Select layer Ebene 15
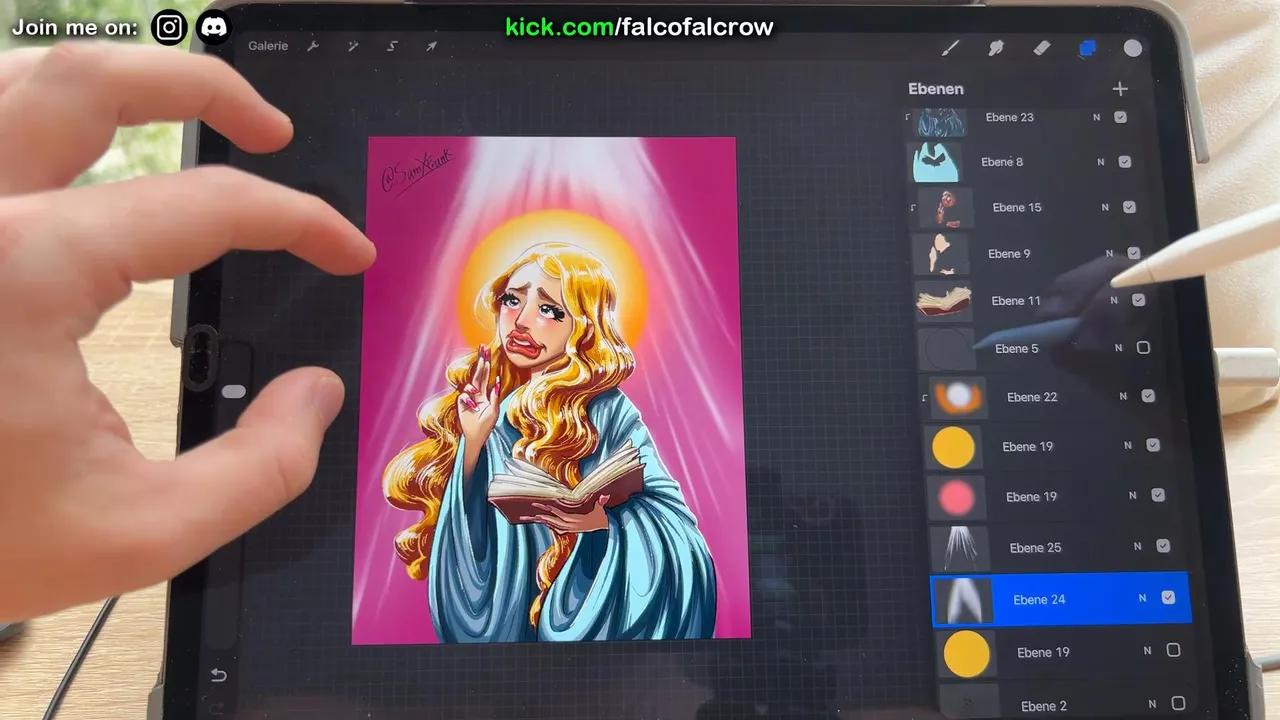 click(x=1027, y=207)
